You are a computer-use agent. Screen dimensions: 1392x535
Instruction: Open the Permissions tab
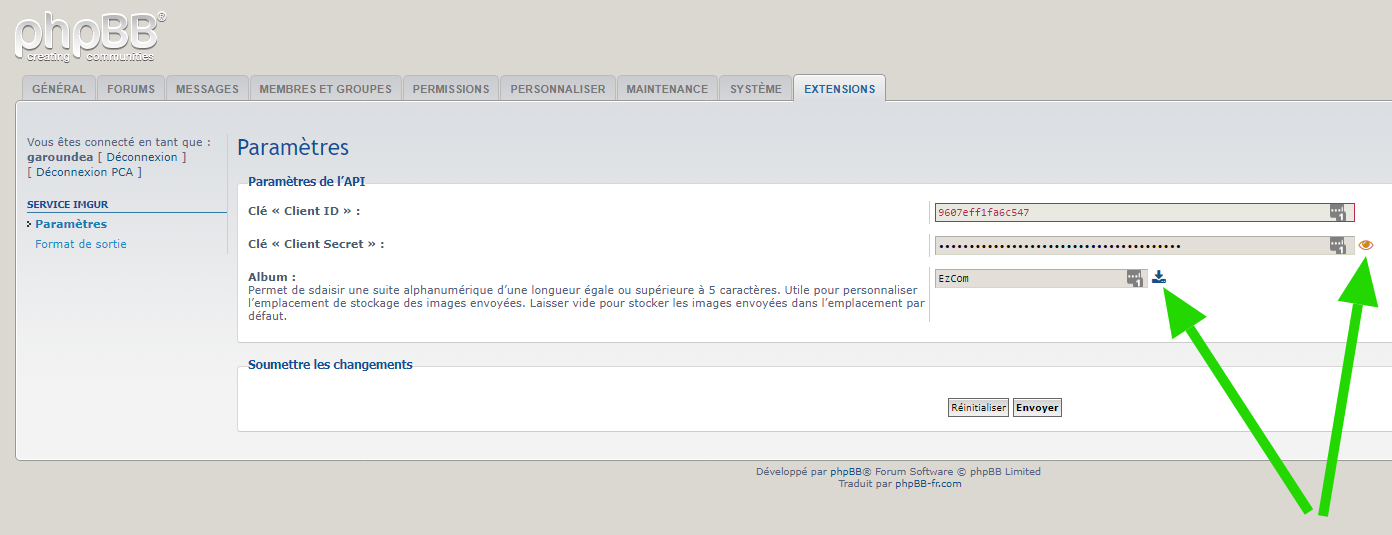point(451,89)
